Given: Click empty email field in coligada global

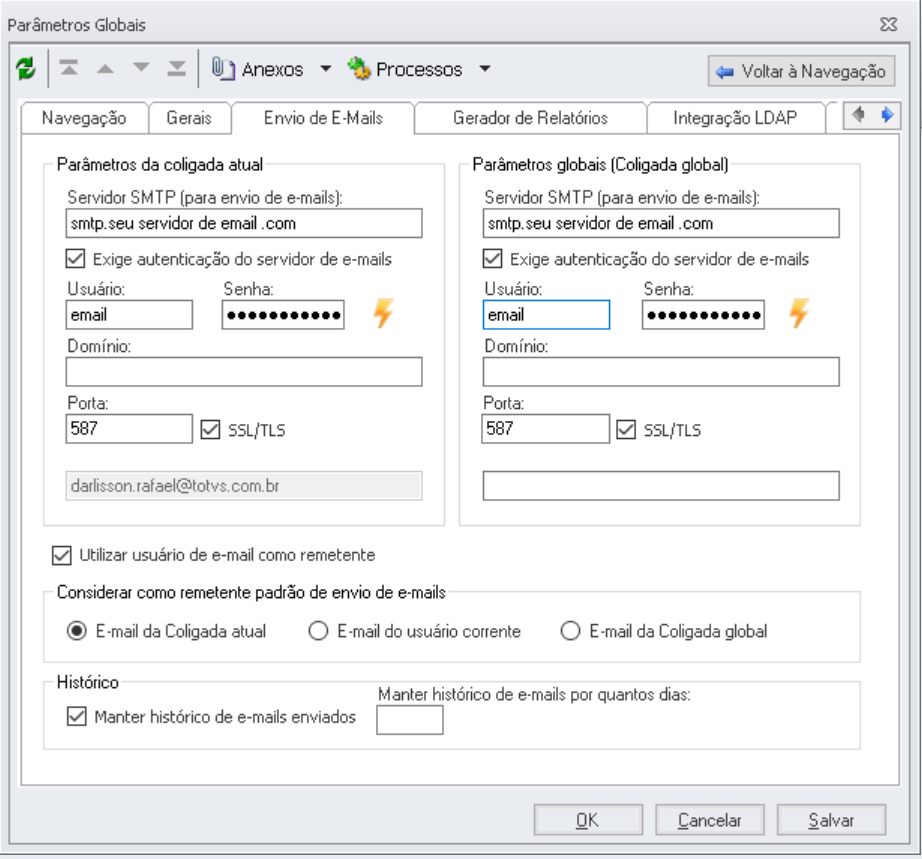Looking at the screenshot, I should [x=661, y=486].
